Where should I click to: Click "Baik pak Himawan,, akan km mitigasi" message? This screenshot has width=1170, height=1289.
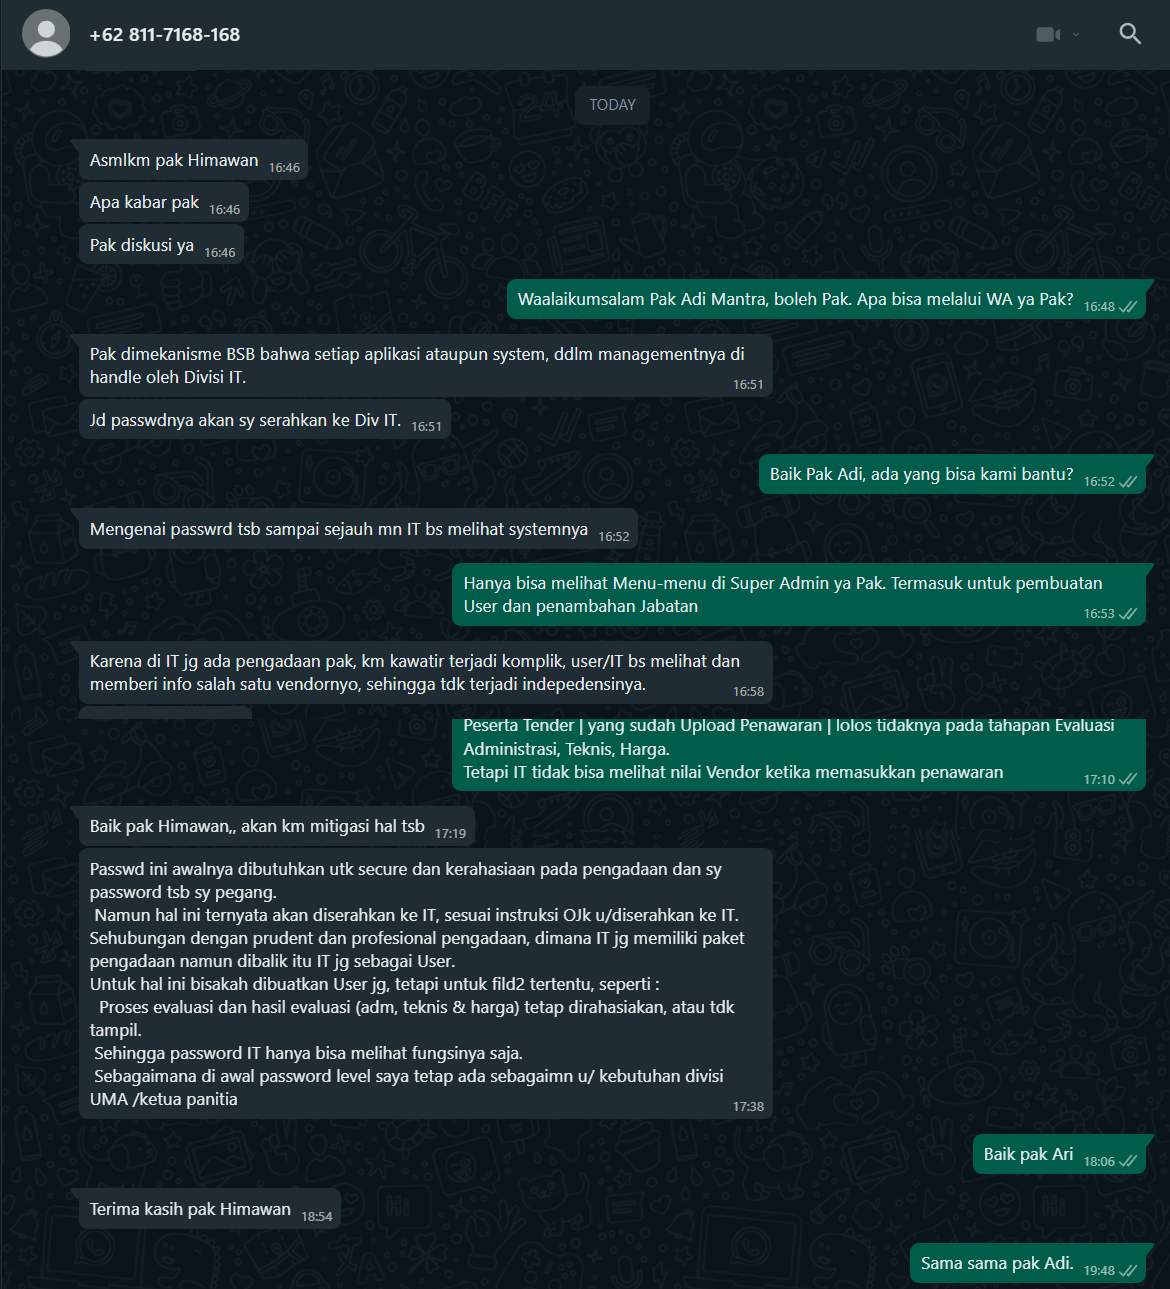point(257,826)
